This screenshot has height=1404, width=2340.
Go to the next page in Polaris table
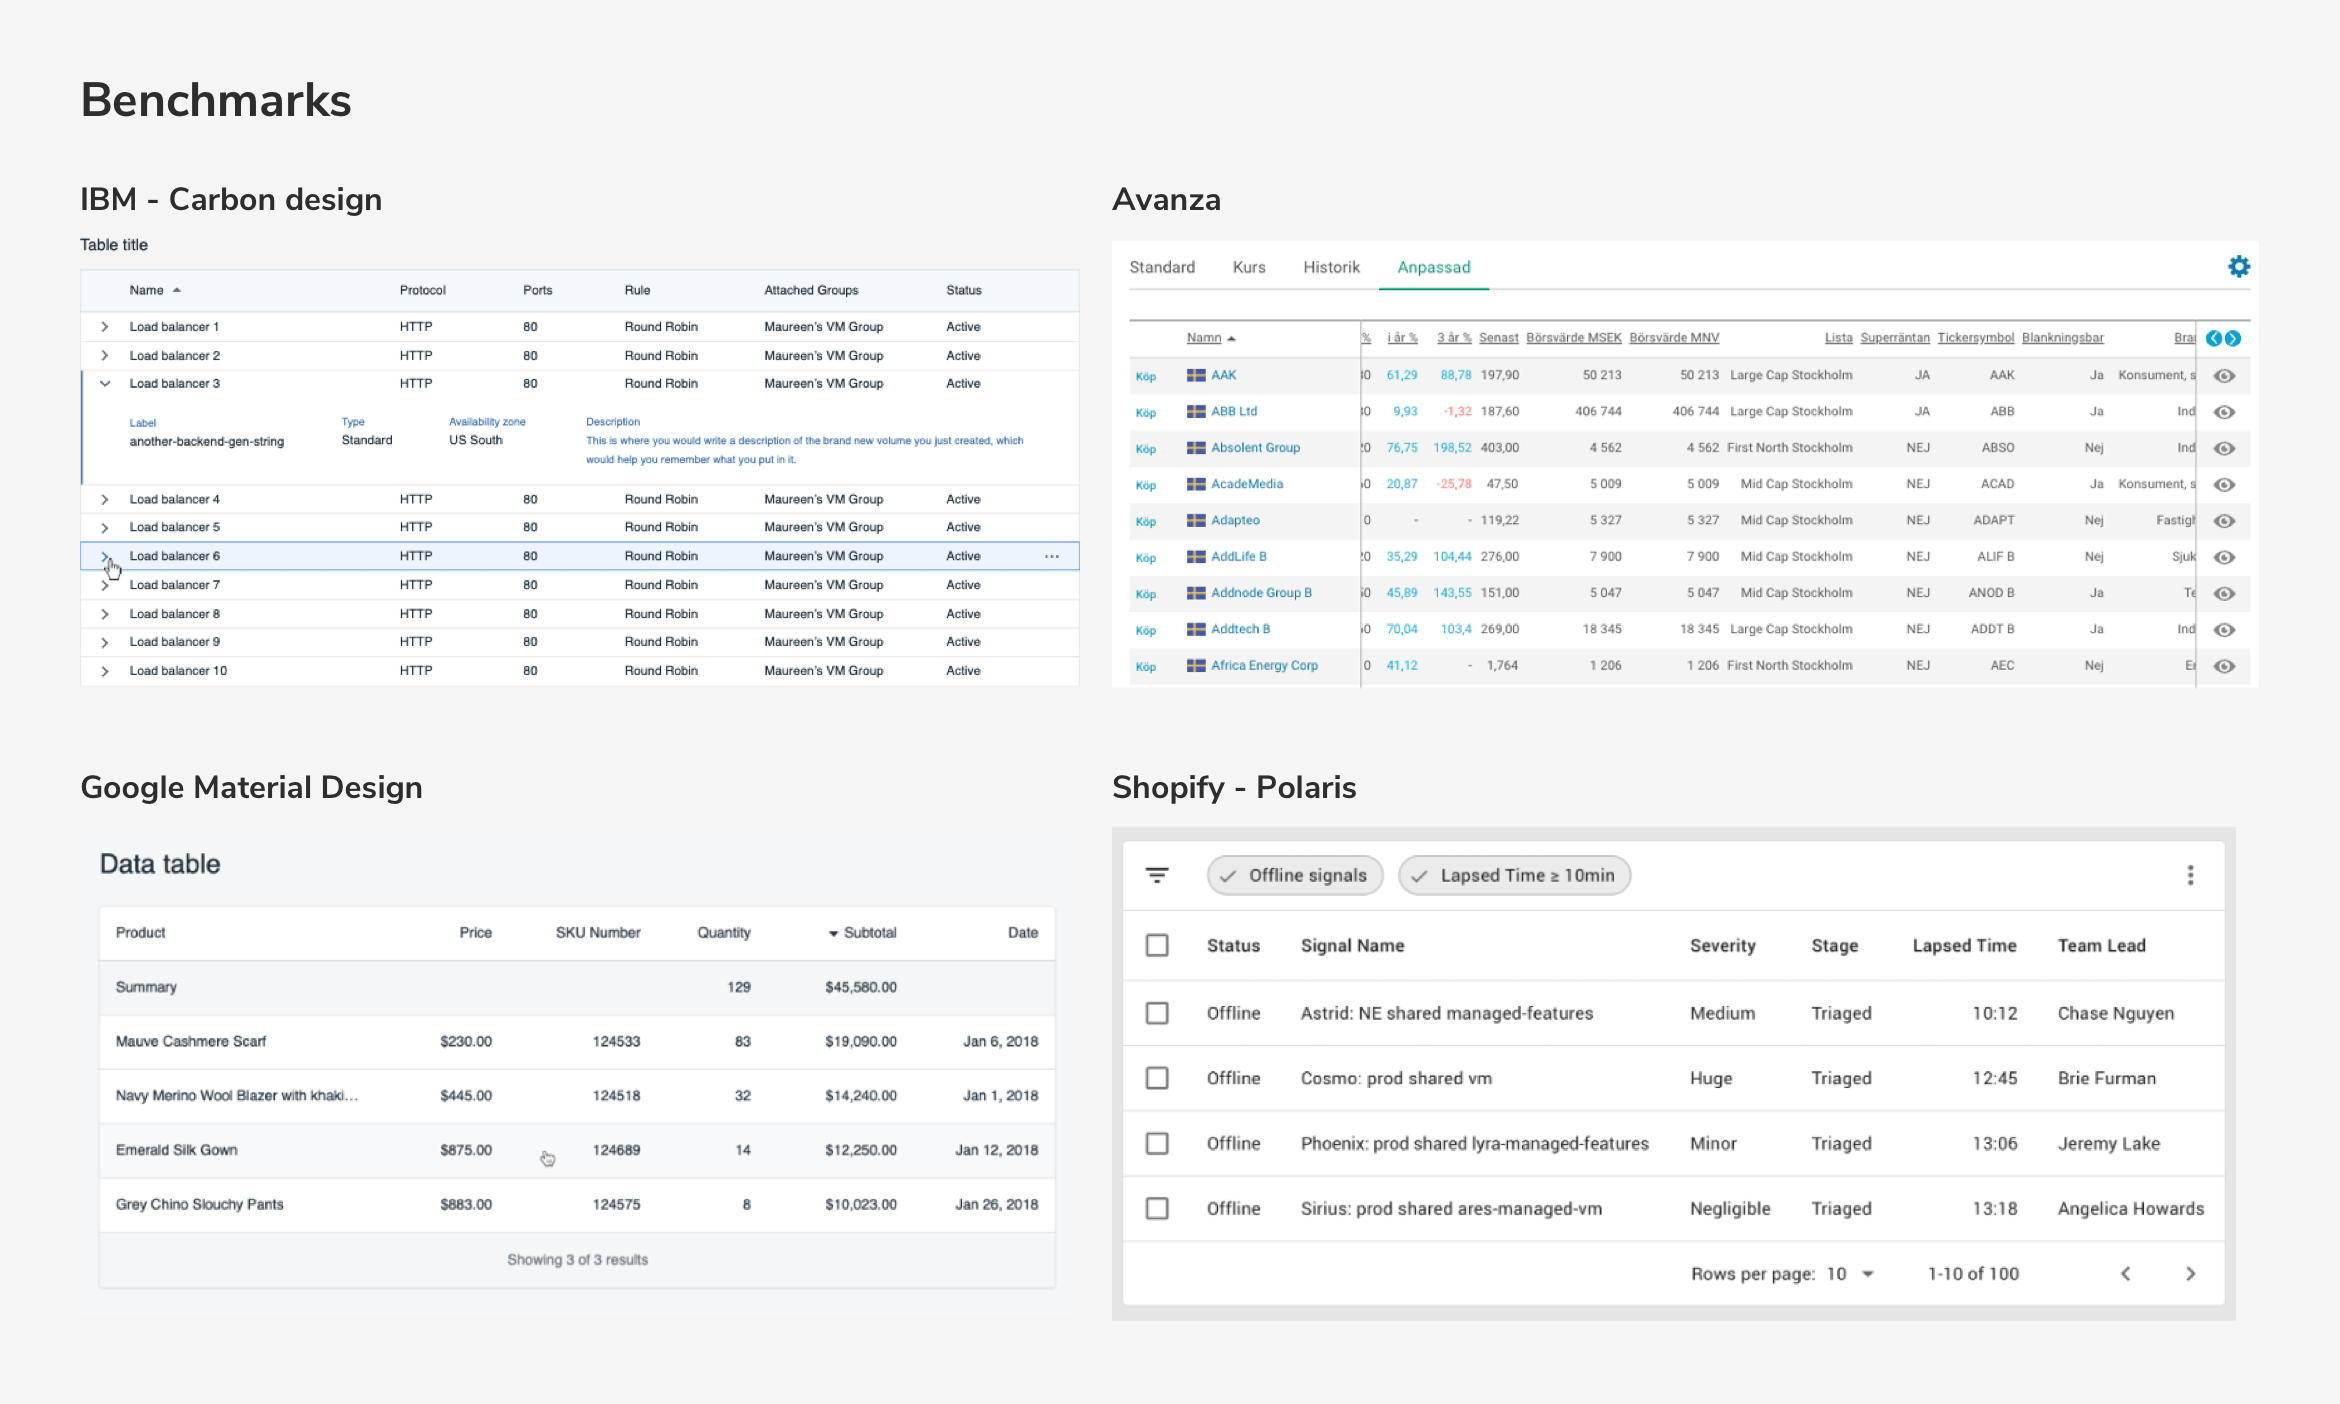[x=2190, y=1273]
